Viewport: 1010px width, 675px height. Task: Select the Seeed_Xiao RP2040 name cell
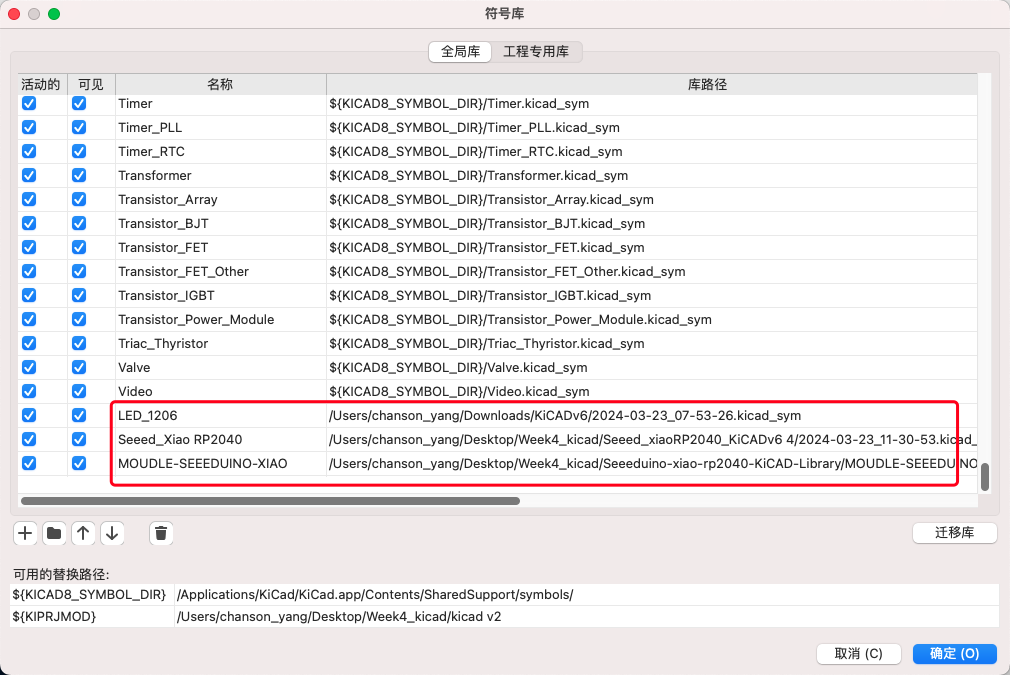(x=220, y=439)
